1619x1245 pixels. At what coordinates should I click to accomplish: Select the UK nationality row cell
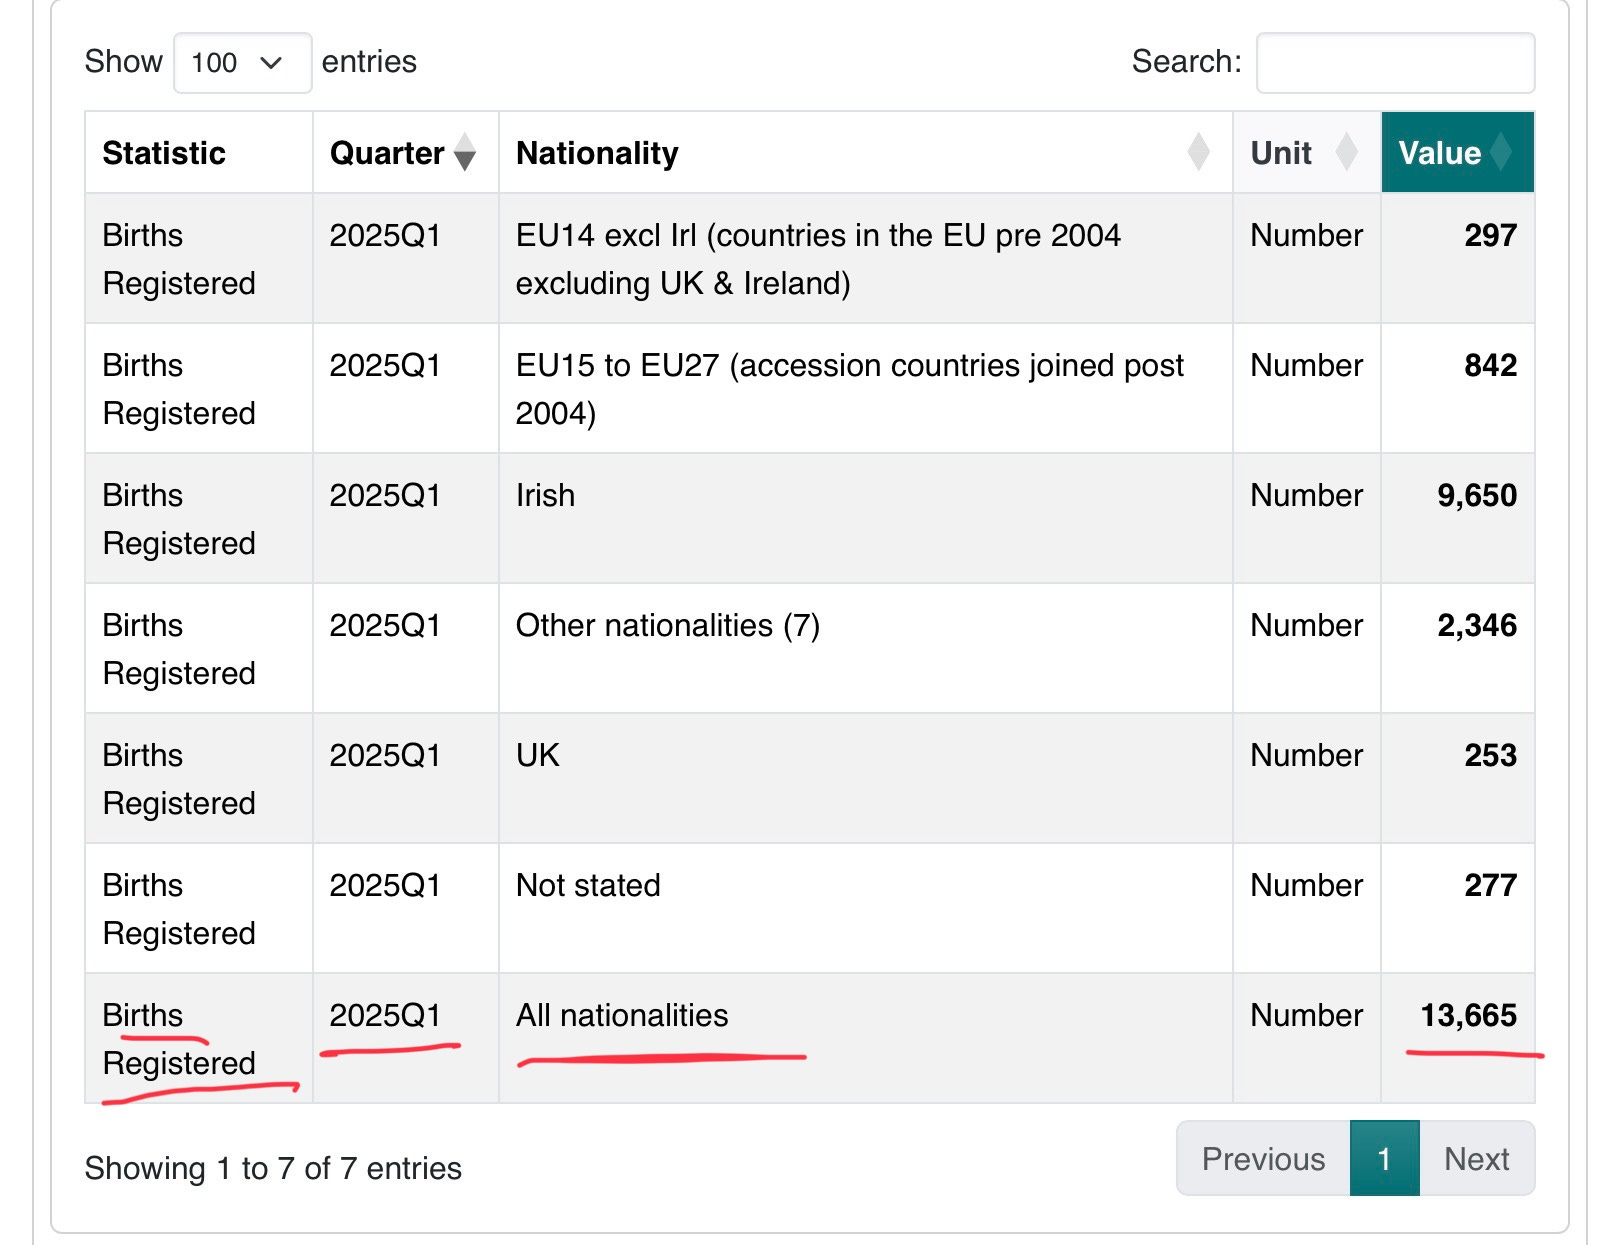pyautogui.click(x=538, y=756)
